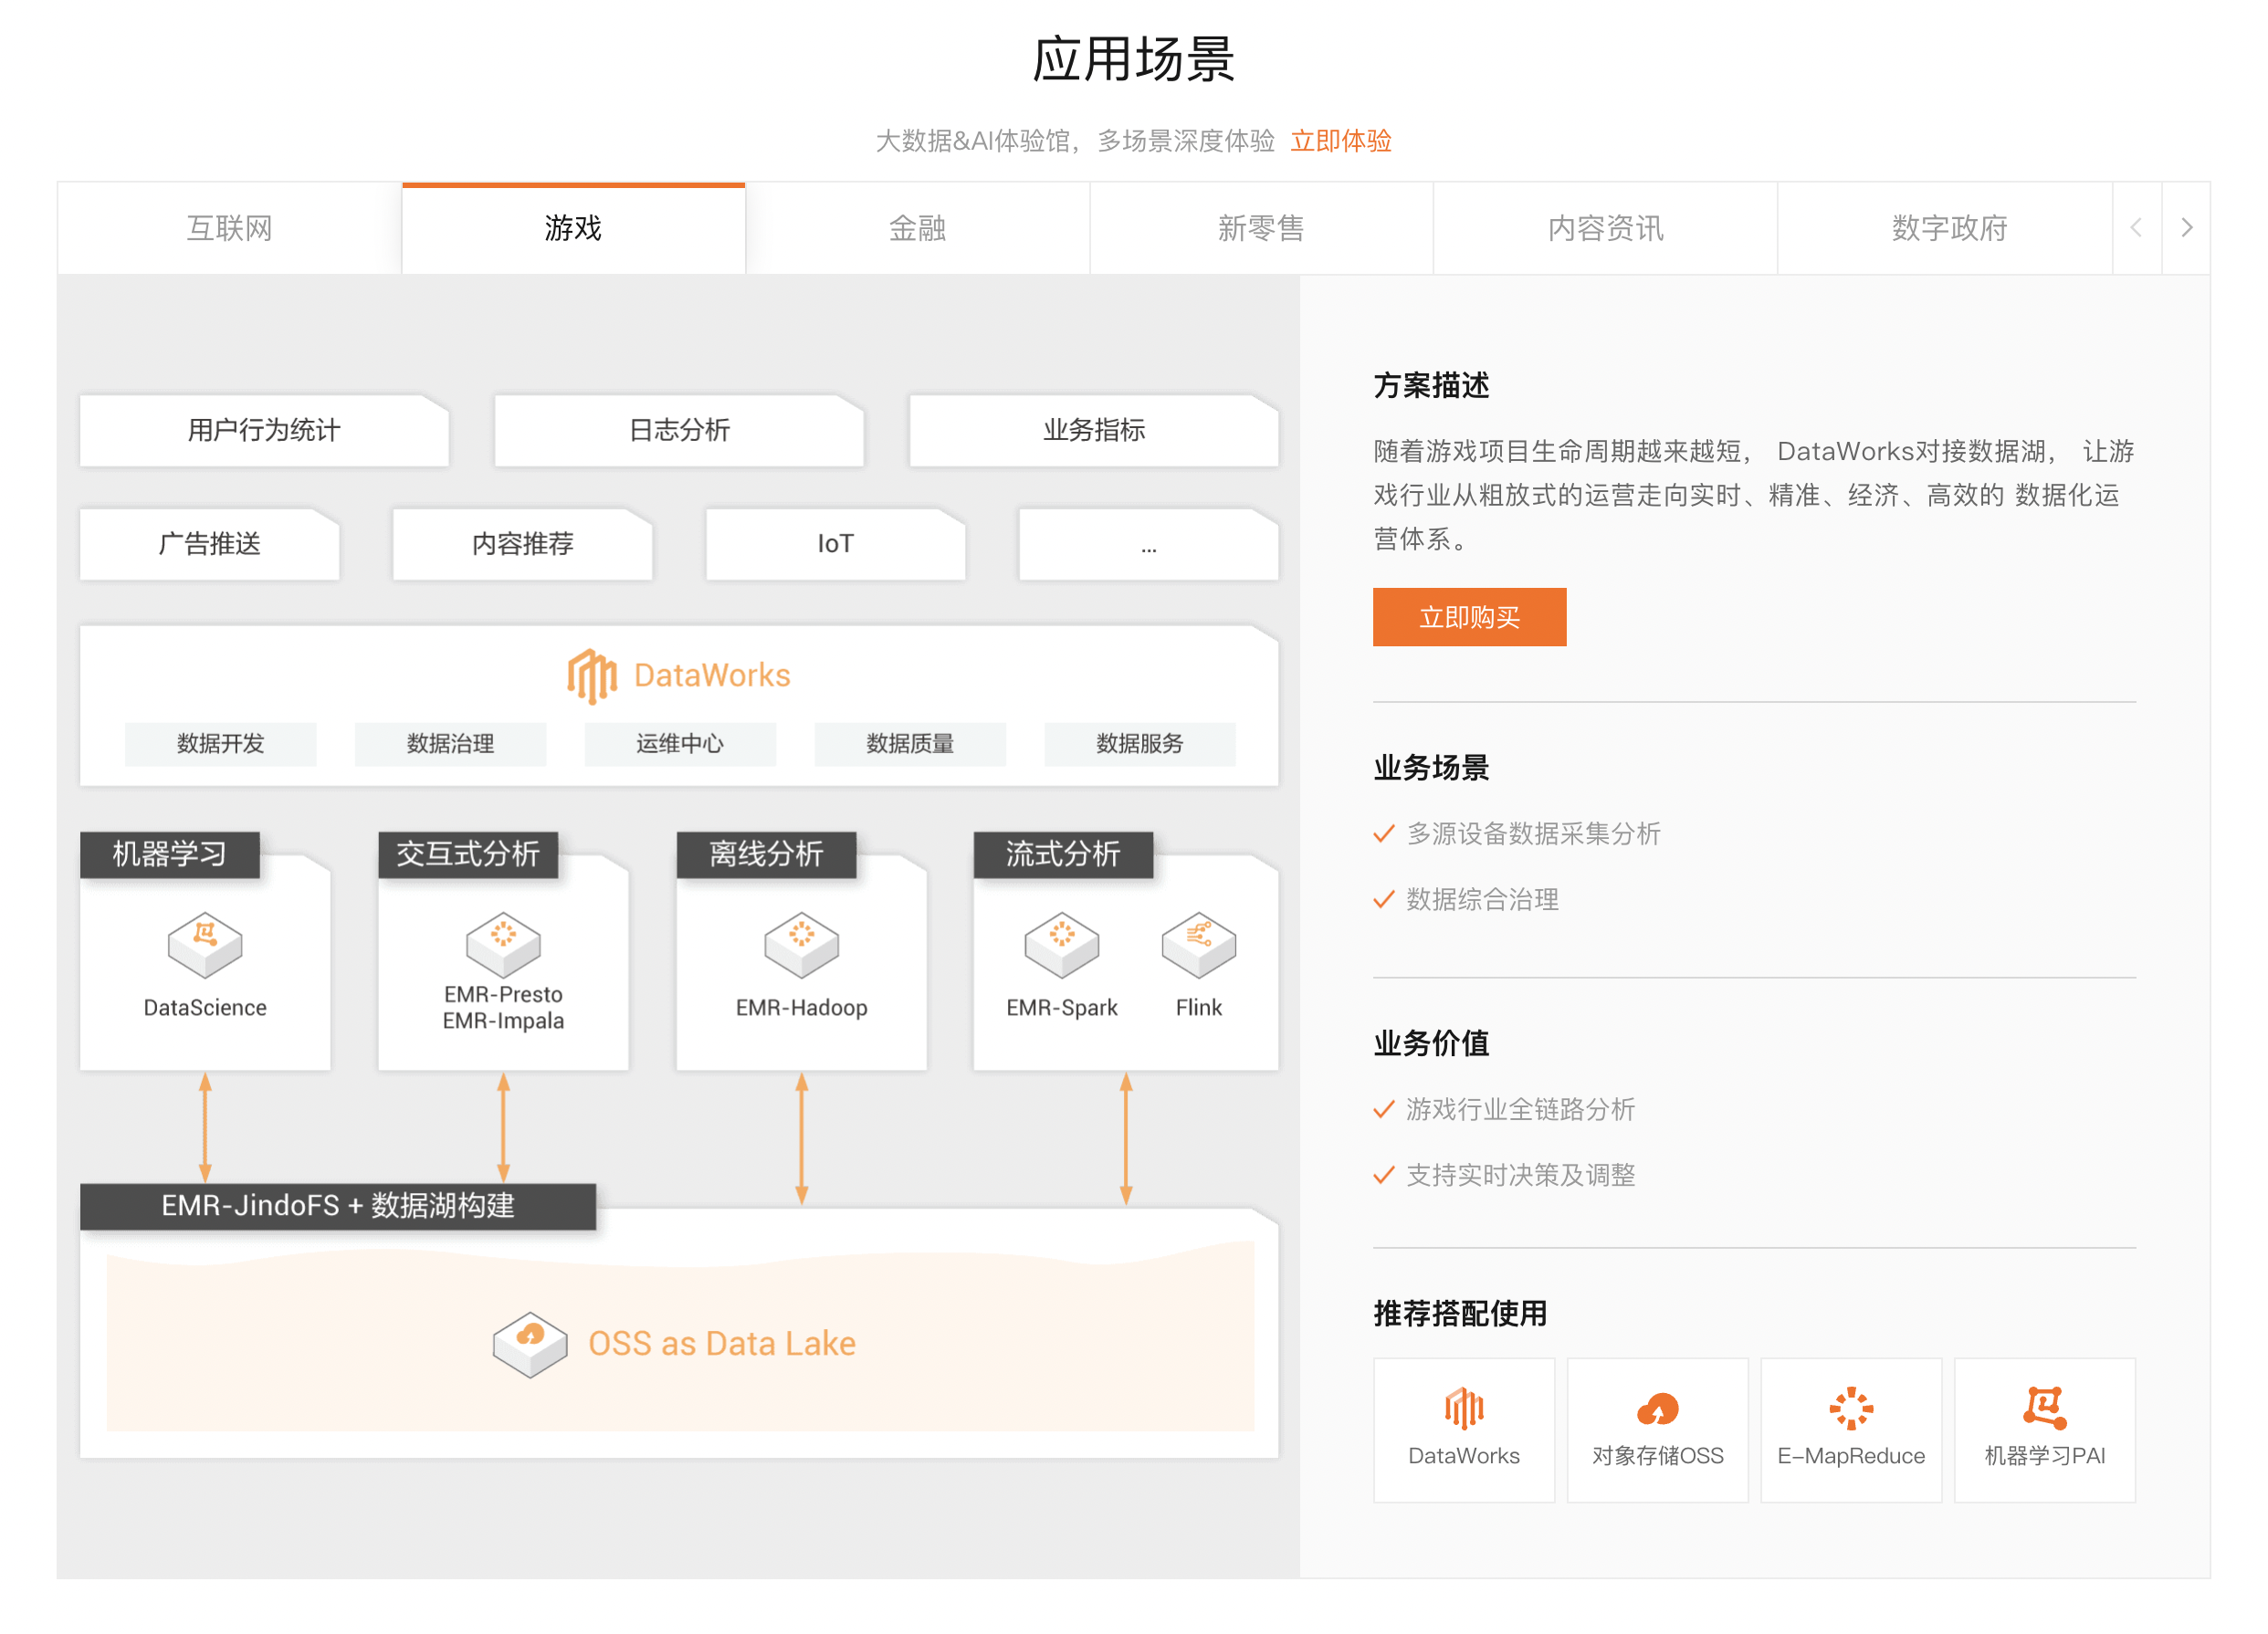Open the 机器学习PAI recommended product card
2268x1634 pixels.
coord(2044,1429)
